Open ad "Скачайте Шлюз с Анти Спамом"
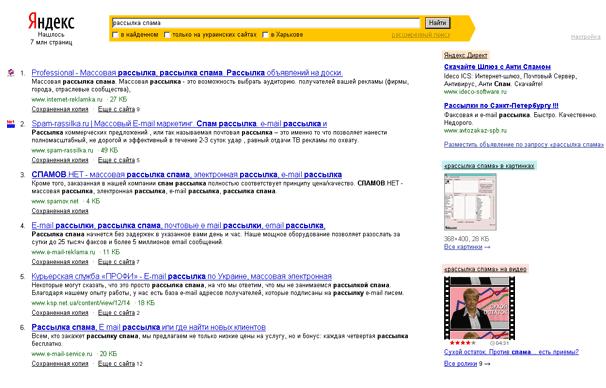Image resolution: width=606 pixels, height=388 pixels. click(497, 66)
